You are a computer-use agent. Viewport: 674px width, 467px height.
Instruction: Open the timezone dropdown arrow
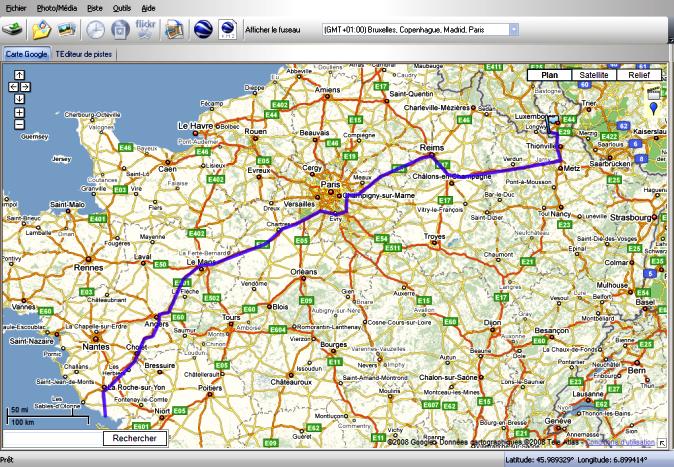[x=514, y=30]
